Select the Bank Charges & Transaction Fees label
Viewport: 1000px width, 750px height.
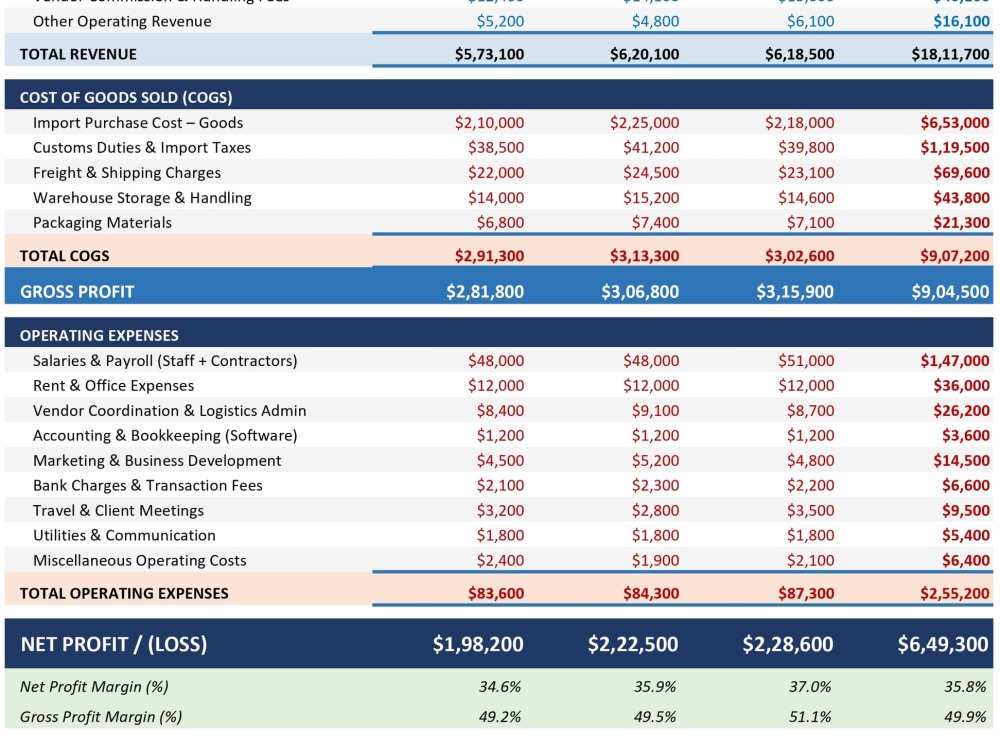point(147,485)
